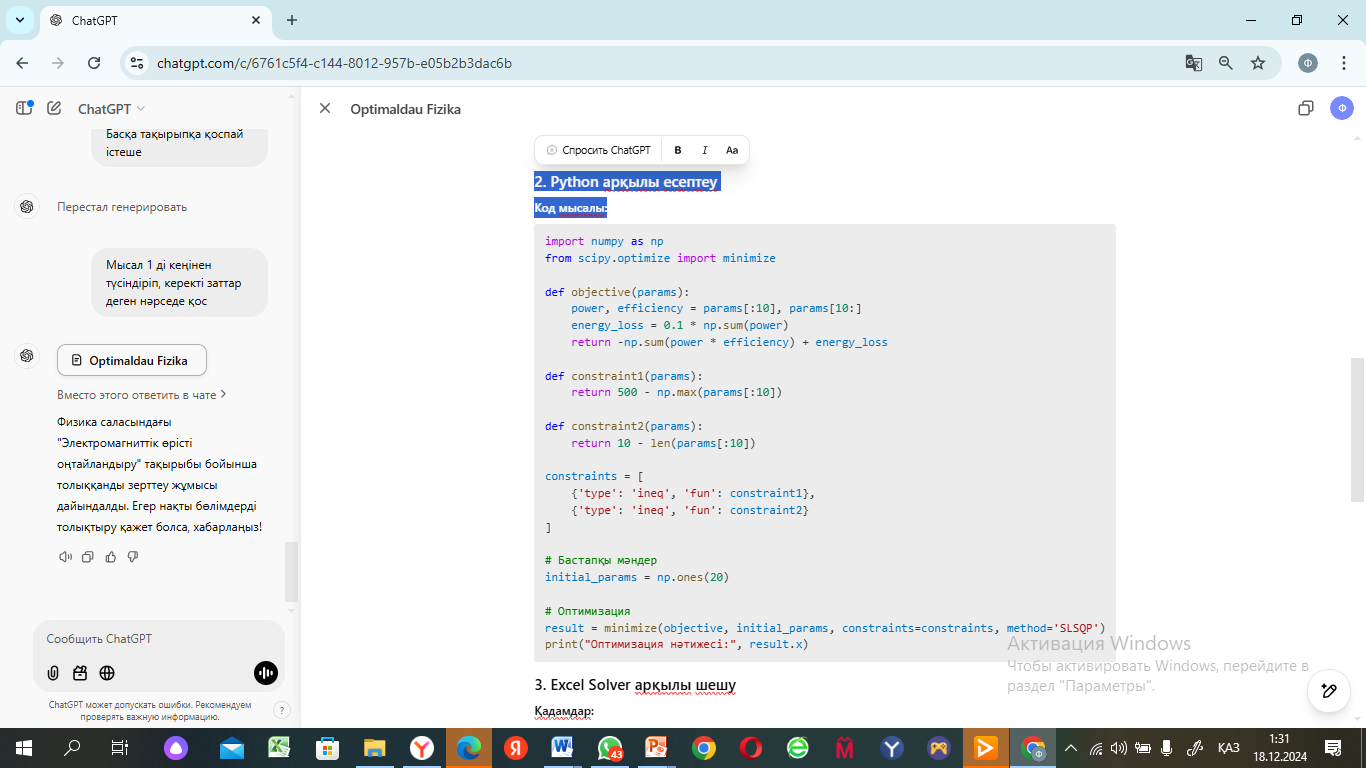Start voice mode with waveform button
1366x768 pixels.
click(x=265, y=673)
